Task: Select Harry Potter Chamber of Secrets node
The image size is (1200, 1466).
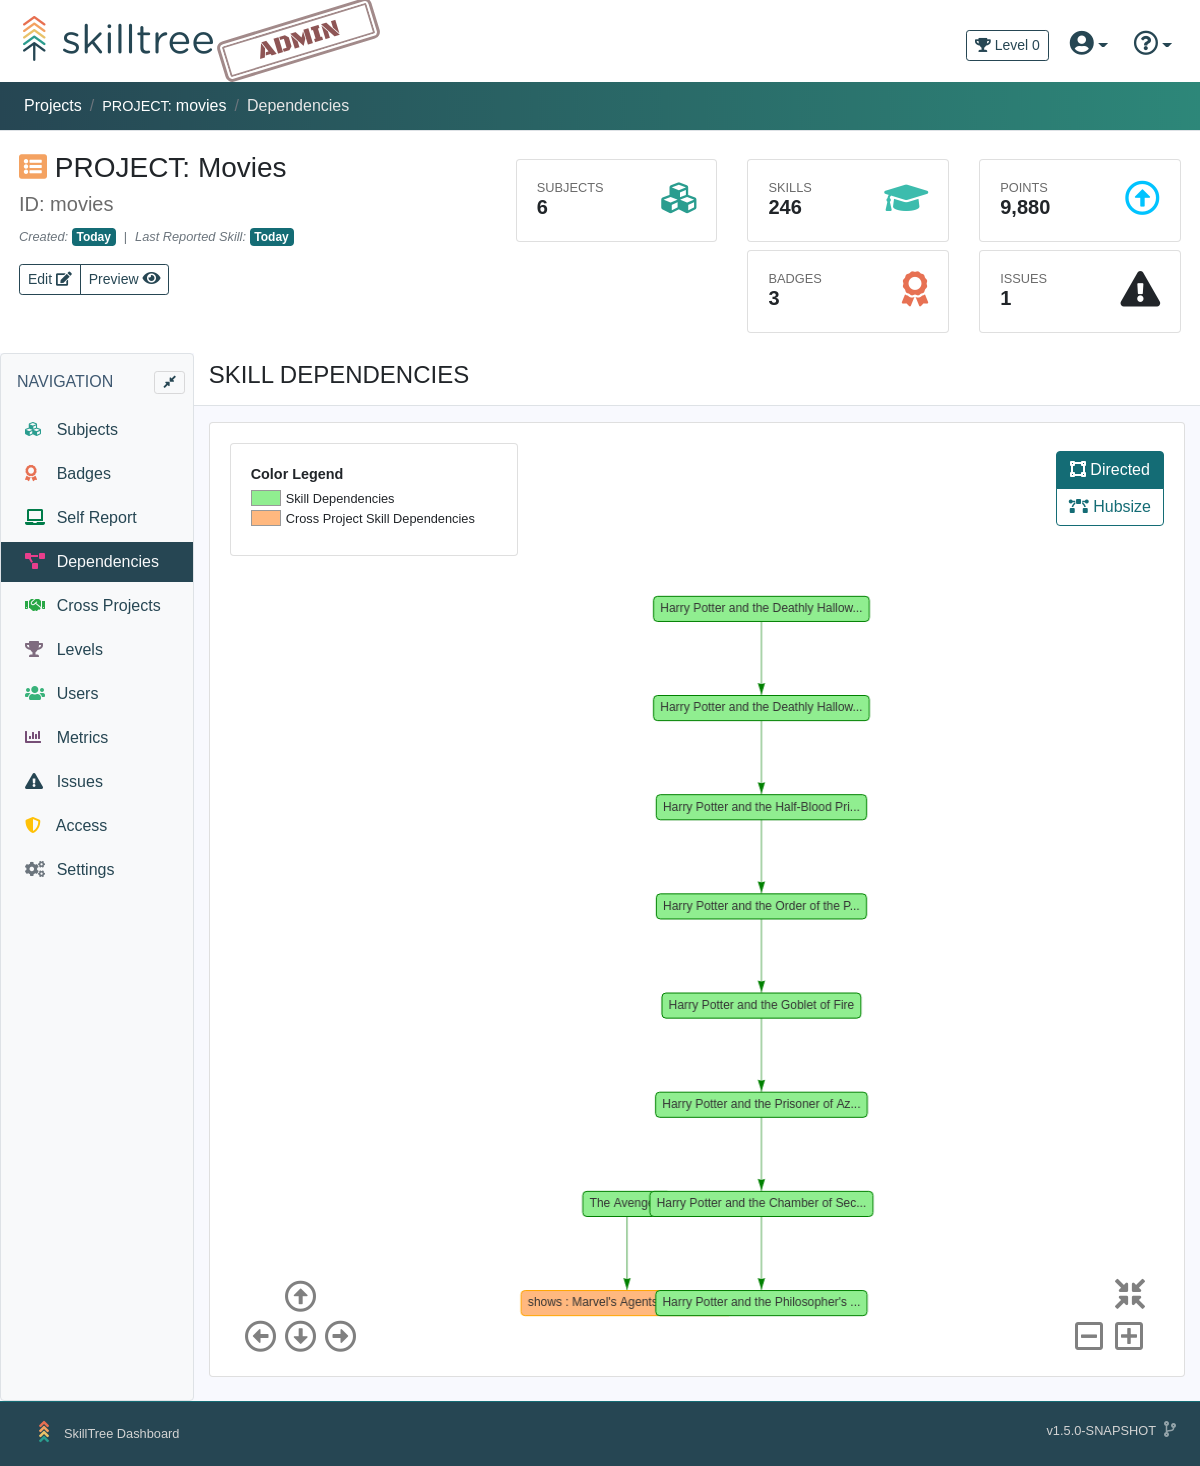Action: [x=761, y=1203]
